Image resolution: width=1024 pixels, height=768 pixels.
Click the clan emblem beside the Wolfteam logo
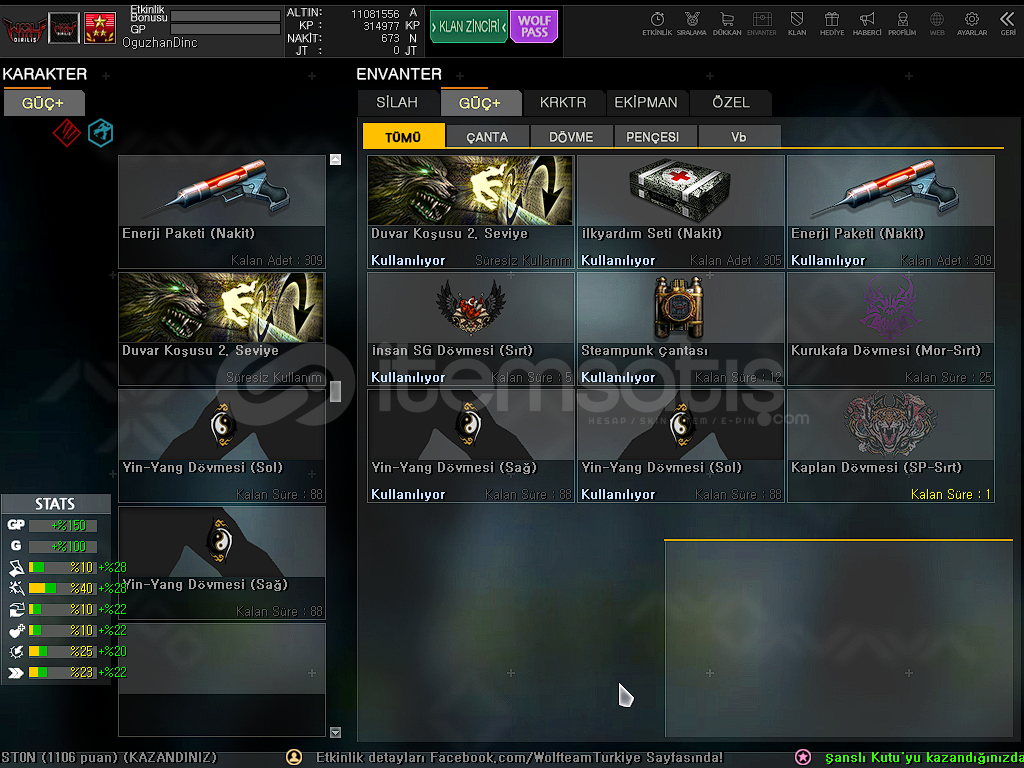pos(64,28)
